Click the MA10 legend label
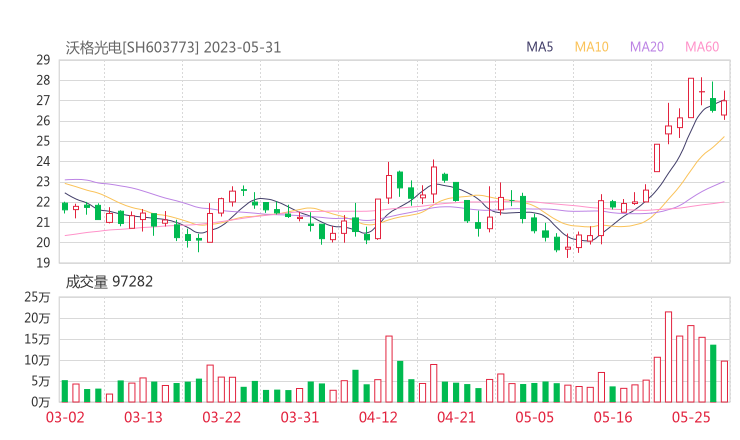The height and width of the screenshot is (440, 740). [591, 47]
